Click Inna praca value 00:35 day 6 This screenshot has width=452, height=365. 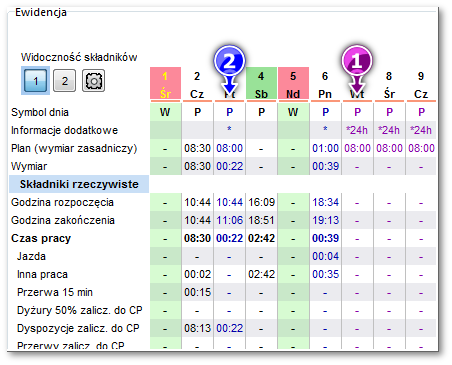tap(325, 274)
